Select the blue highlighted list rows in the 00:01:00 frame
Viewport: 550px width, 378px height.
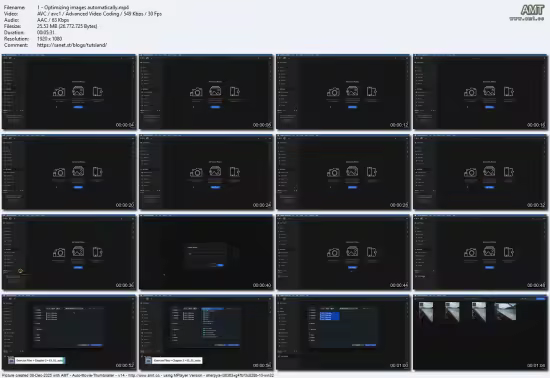coord(329,316)
